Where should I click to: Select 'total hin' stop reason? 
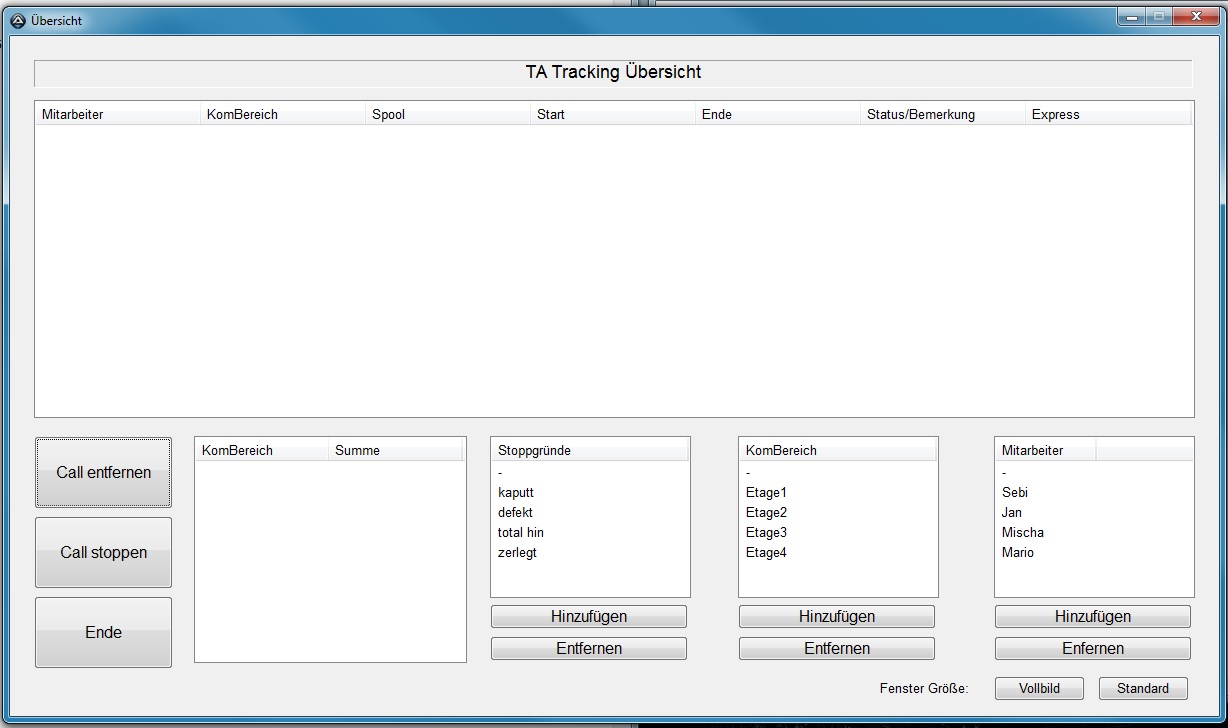(x=521, y=532)
